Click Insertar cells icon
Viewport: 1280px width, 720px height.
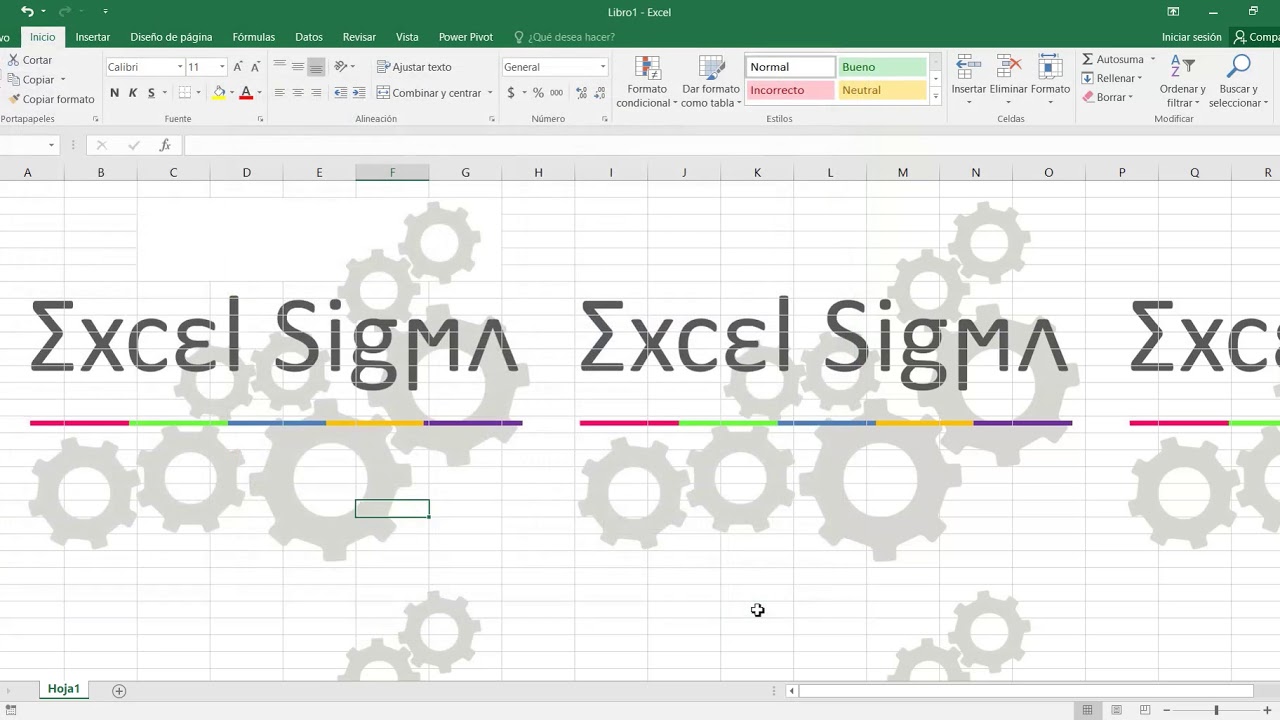click(968, 68)
